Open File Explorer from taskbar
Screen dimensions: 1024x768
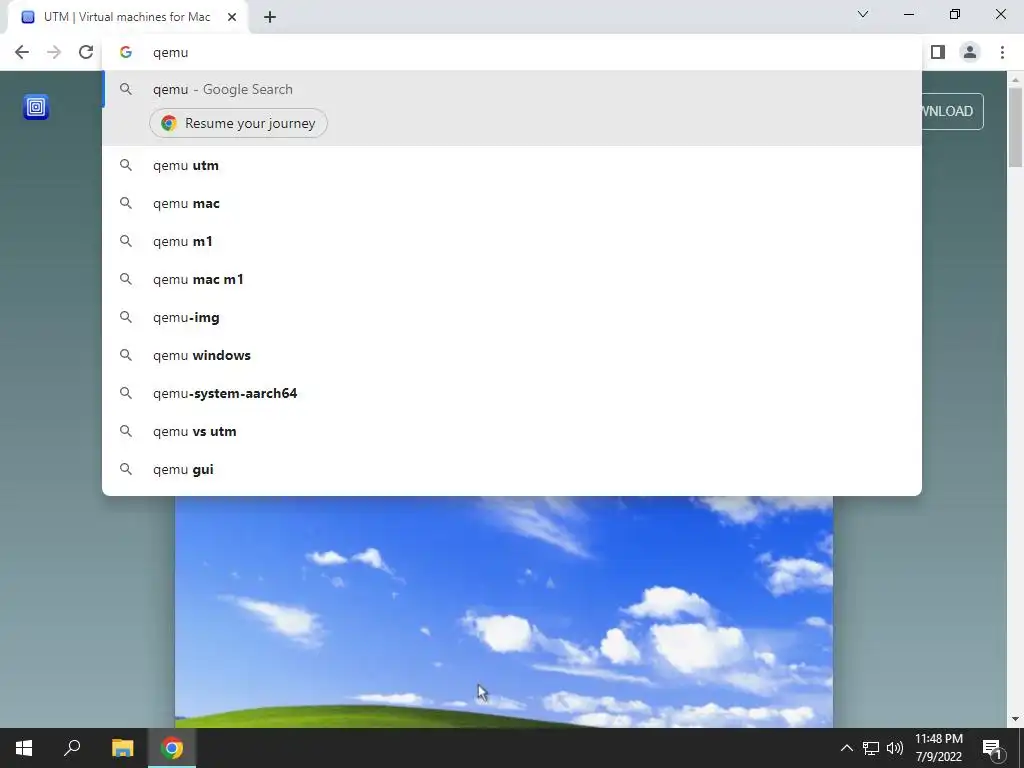[x=122, y=748]
